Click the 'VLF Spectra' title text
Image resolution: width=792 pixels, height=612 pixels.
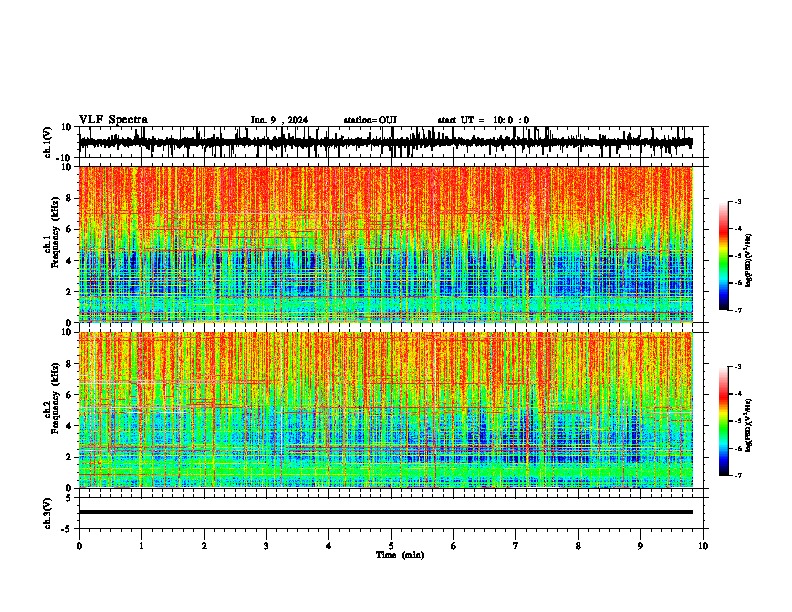[x=113, y=120]
